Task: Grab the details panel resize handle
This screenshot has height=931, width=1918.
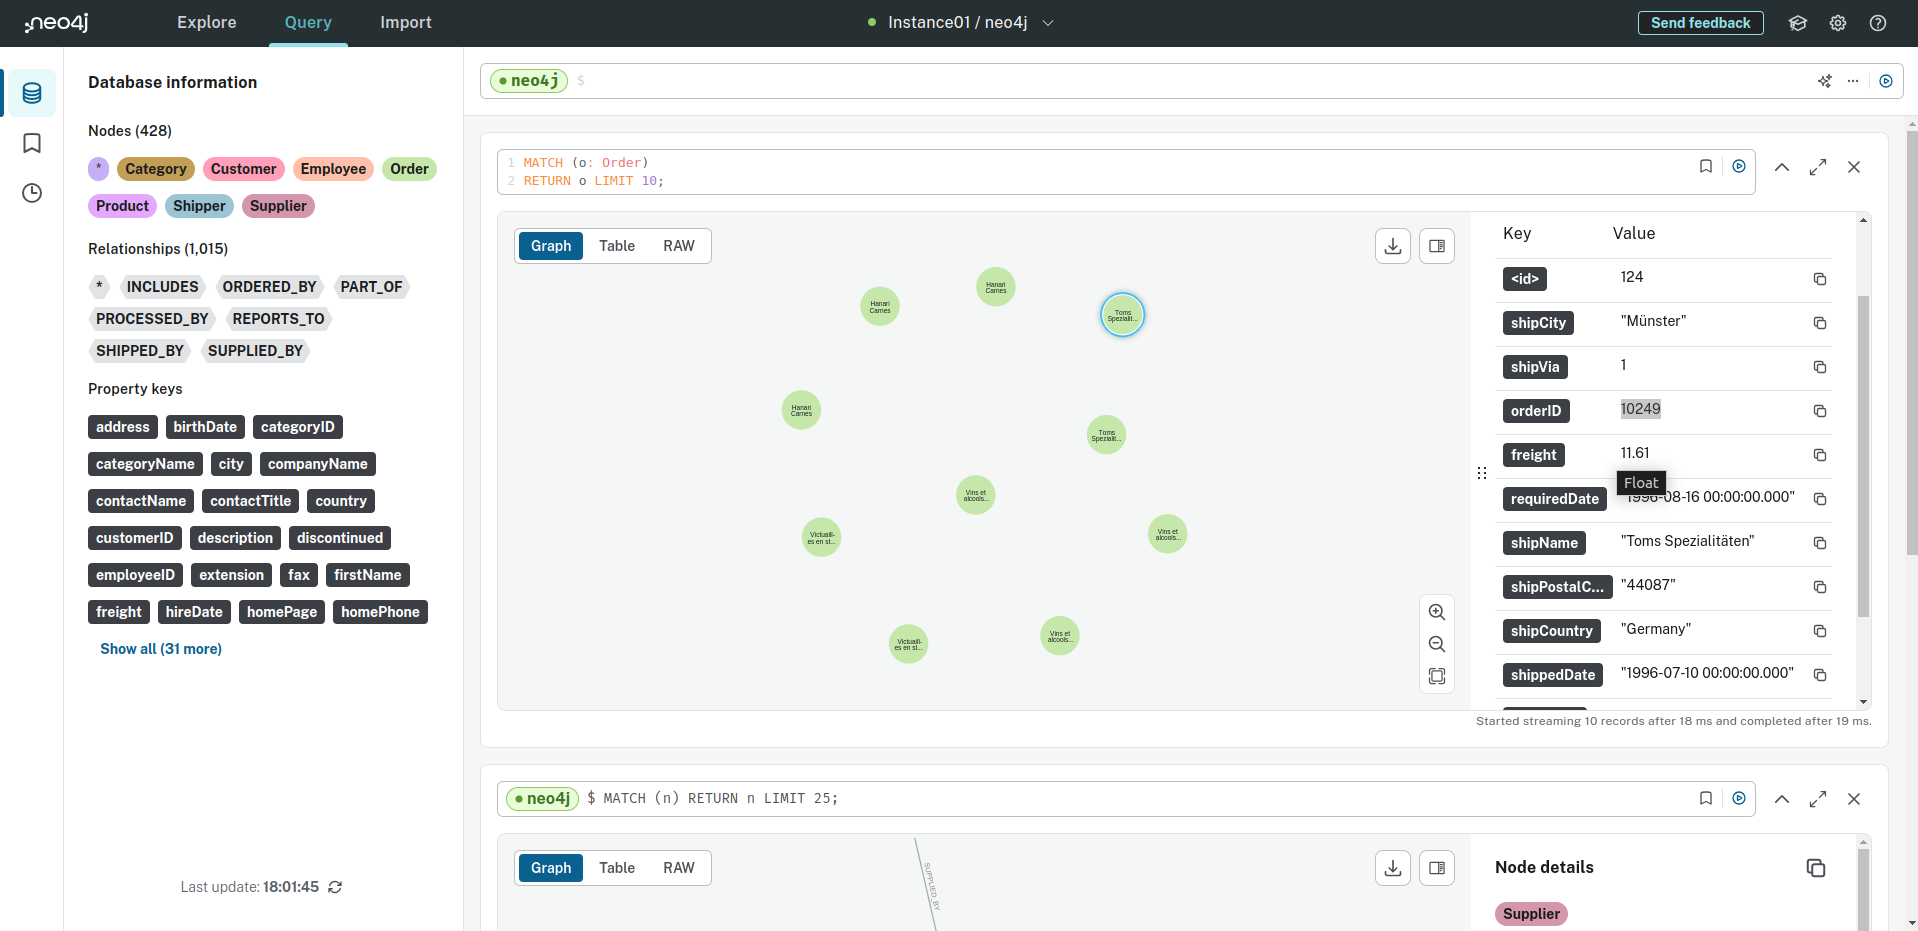Action: pos(1482,473)
